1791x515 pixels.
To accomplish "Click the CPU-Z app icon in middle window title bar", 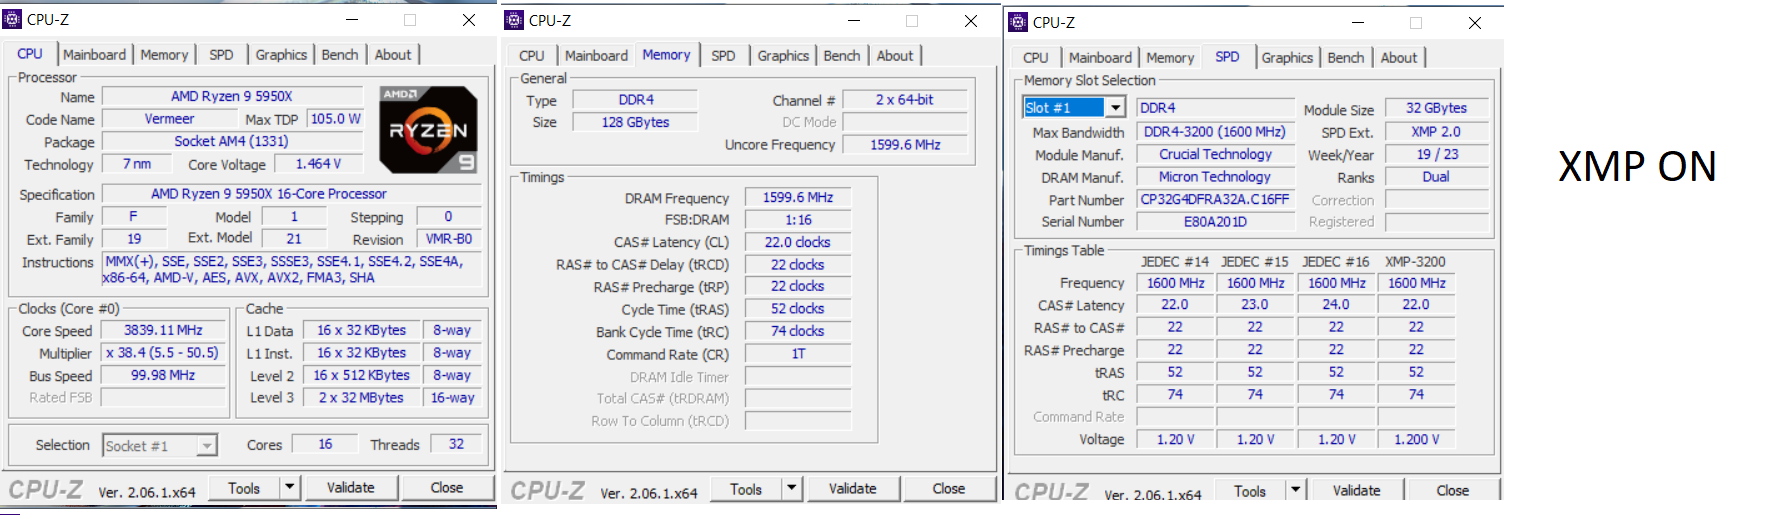I will coord(514,20).
